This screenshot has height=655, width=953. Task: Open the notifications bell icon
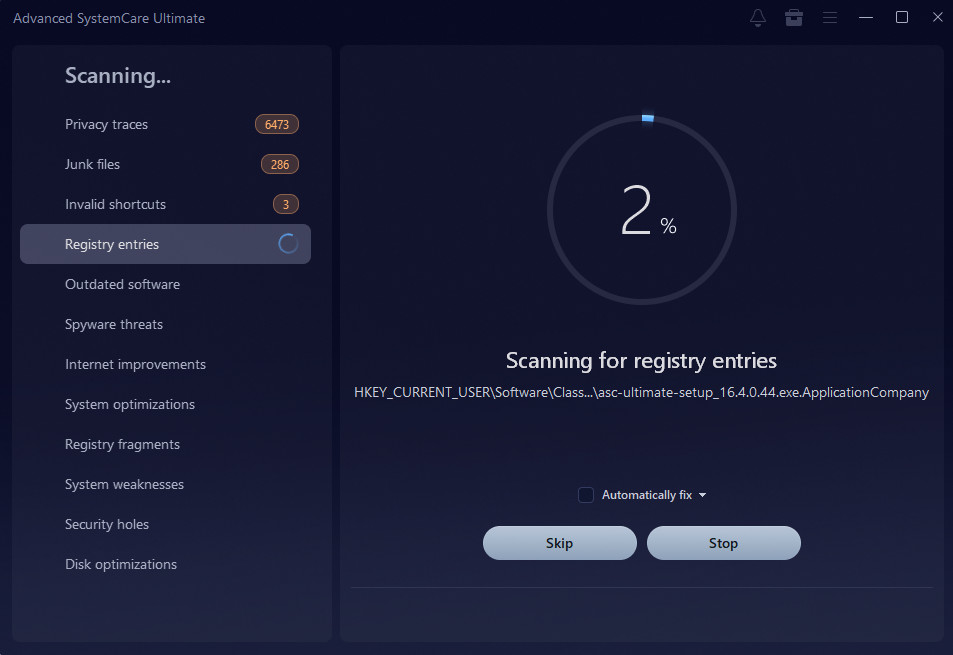click(x=757, y=18)
